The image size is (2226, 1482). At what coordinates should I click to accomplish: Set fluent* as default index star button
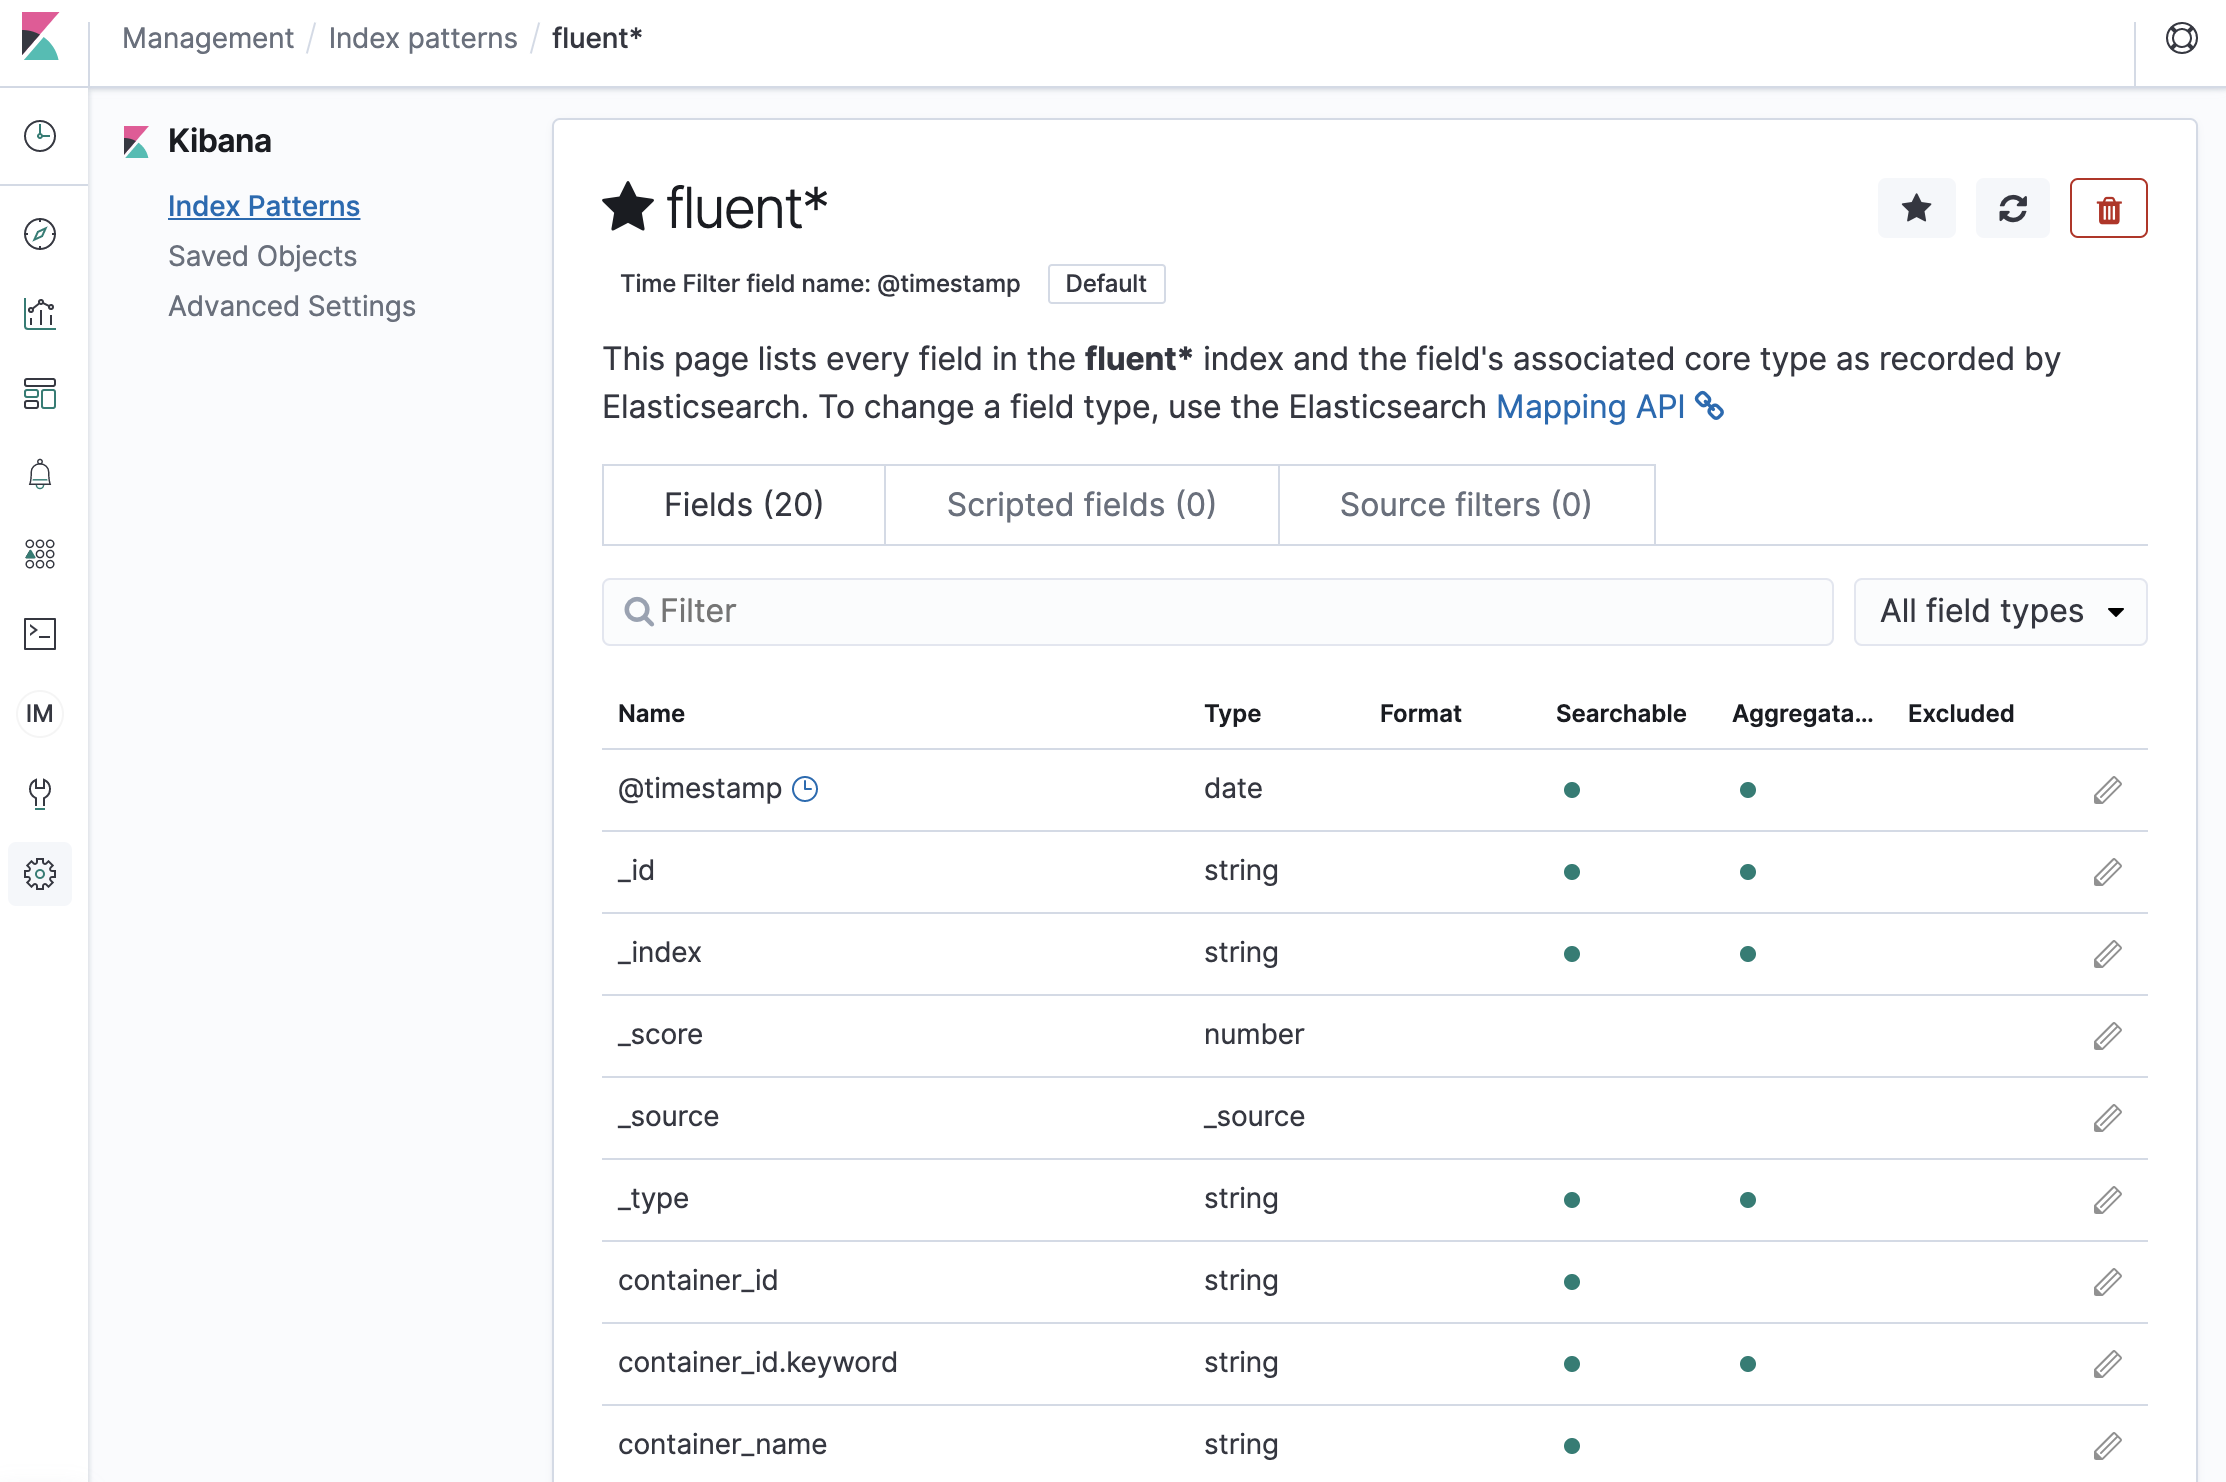coord(1916,209)
